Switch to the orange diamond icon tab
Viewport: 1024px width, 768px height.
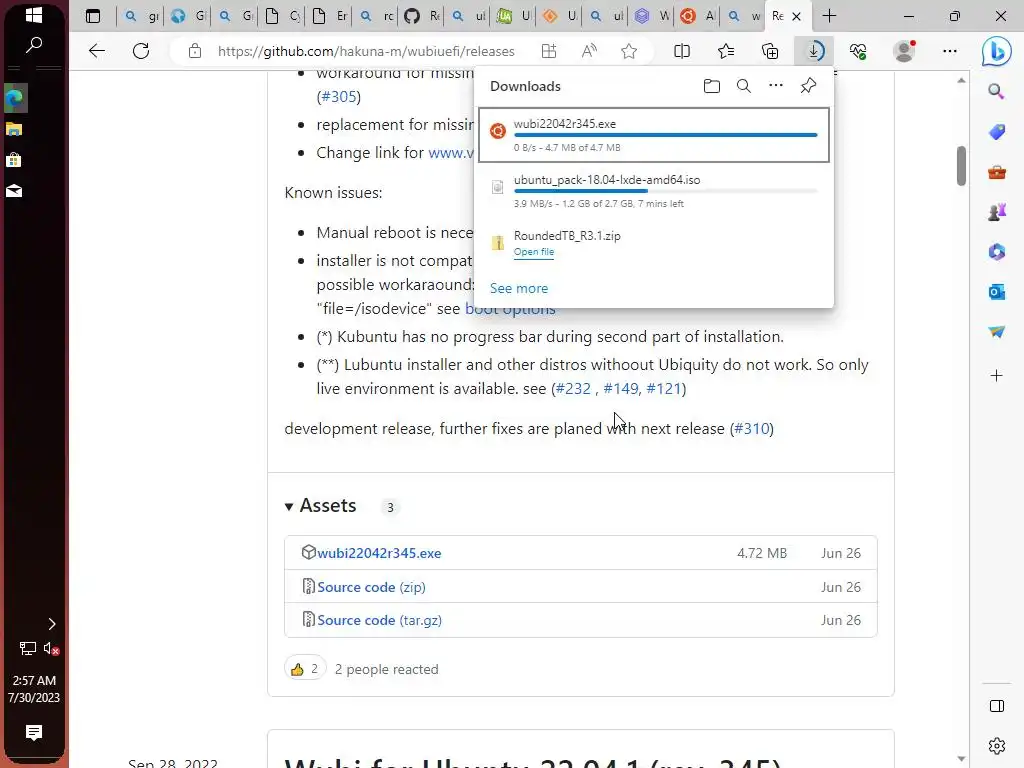coord(559,16)
